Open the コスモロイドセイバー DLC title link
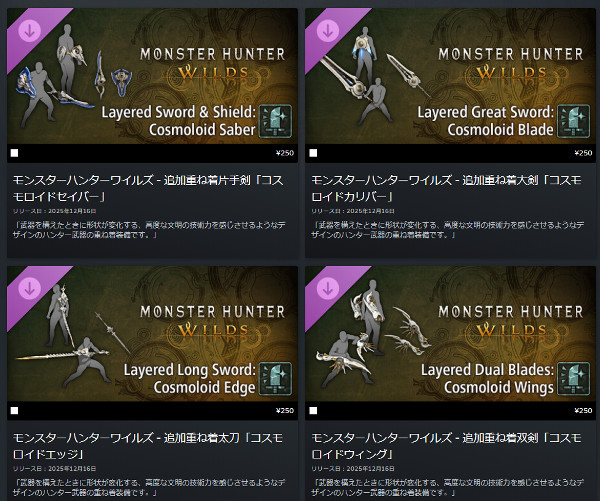600x501 pixels. pyautogui.click(x=148, y=188)
